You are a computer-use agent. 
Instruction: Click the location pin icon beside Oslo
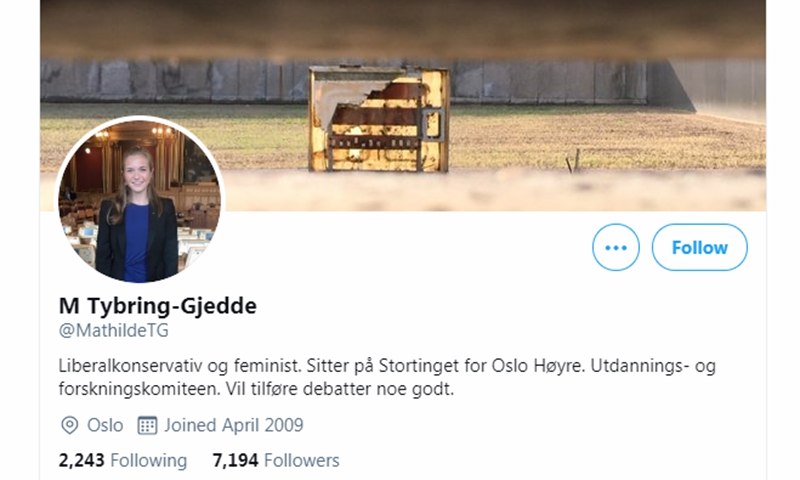[x=69, y=425]
